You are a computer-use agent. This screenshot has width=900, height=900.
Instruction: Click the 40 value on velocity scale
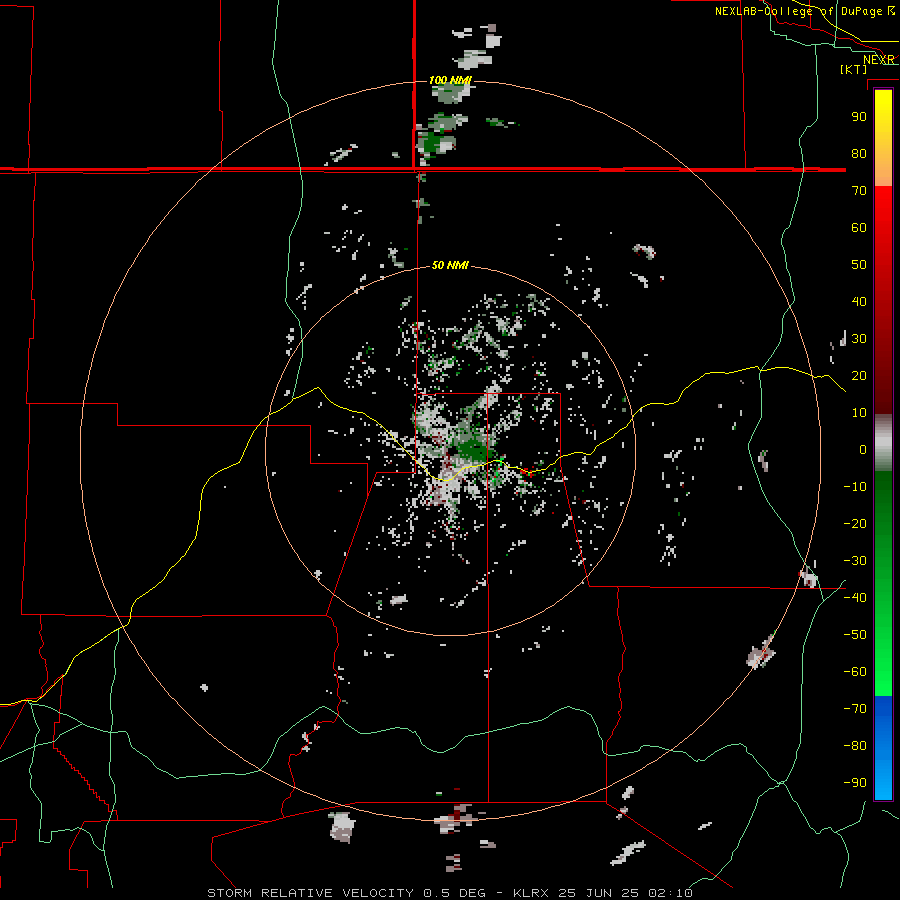pos(859,301)
